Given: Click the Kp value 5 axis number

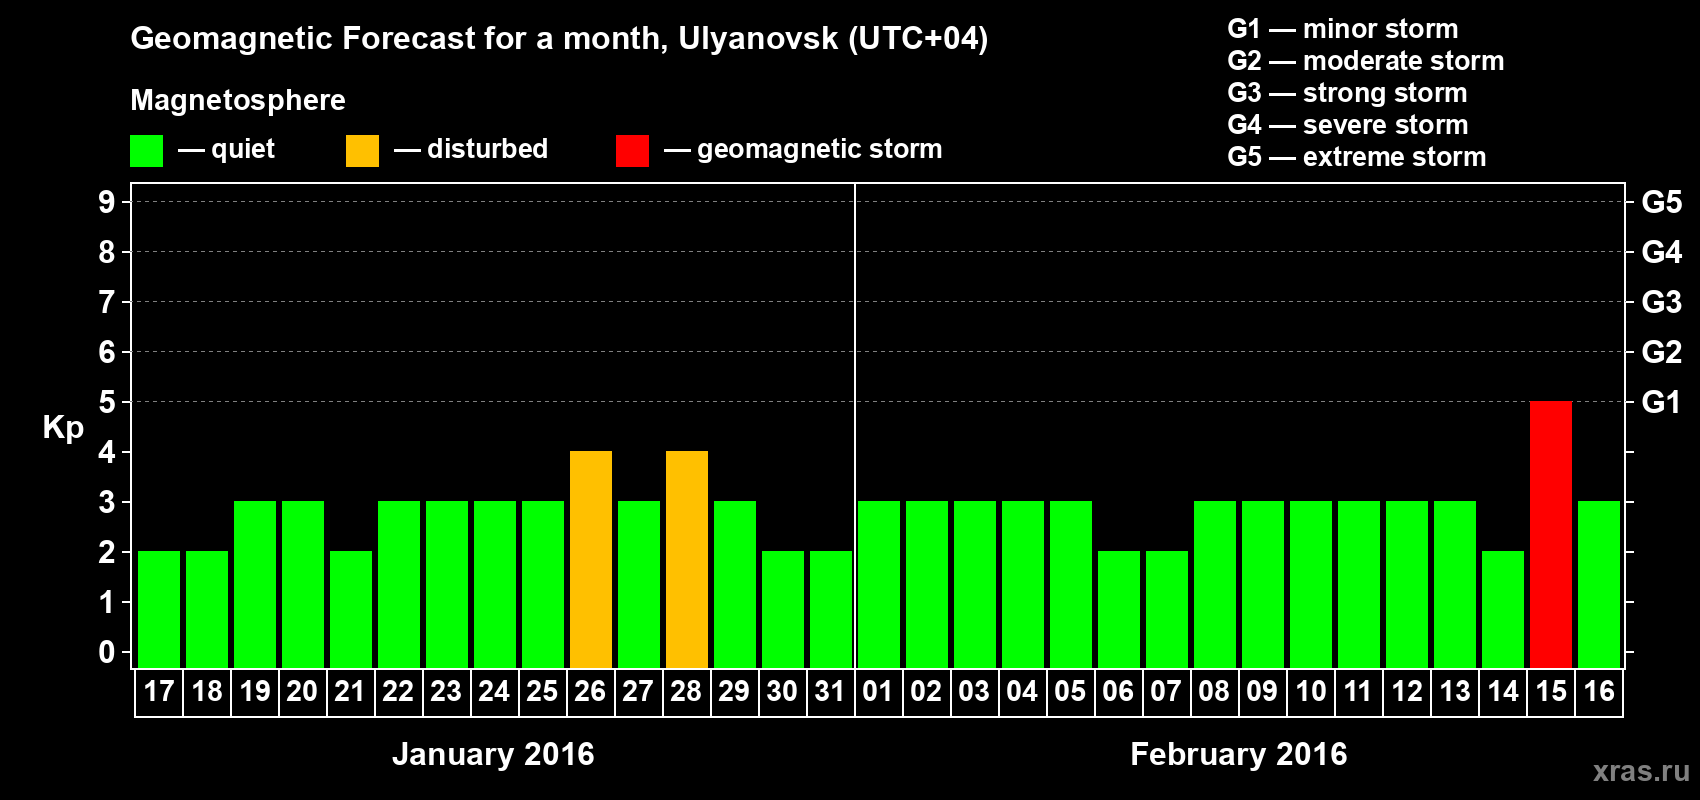Looking at the screenshot, I should coord(107,402).
